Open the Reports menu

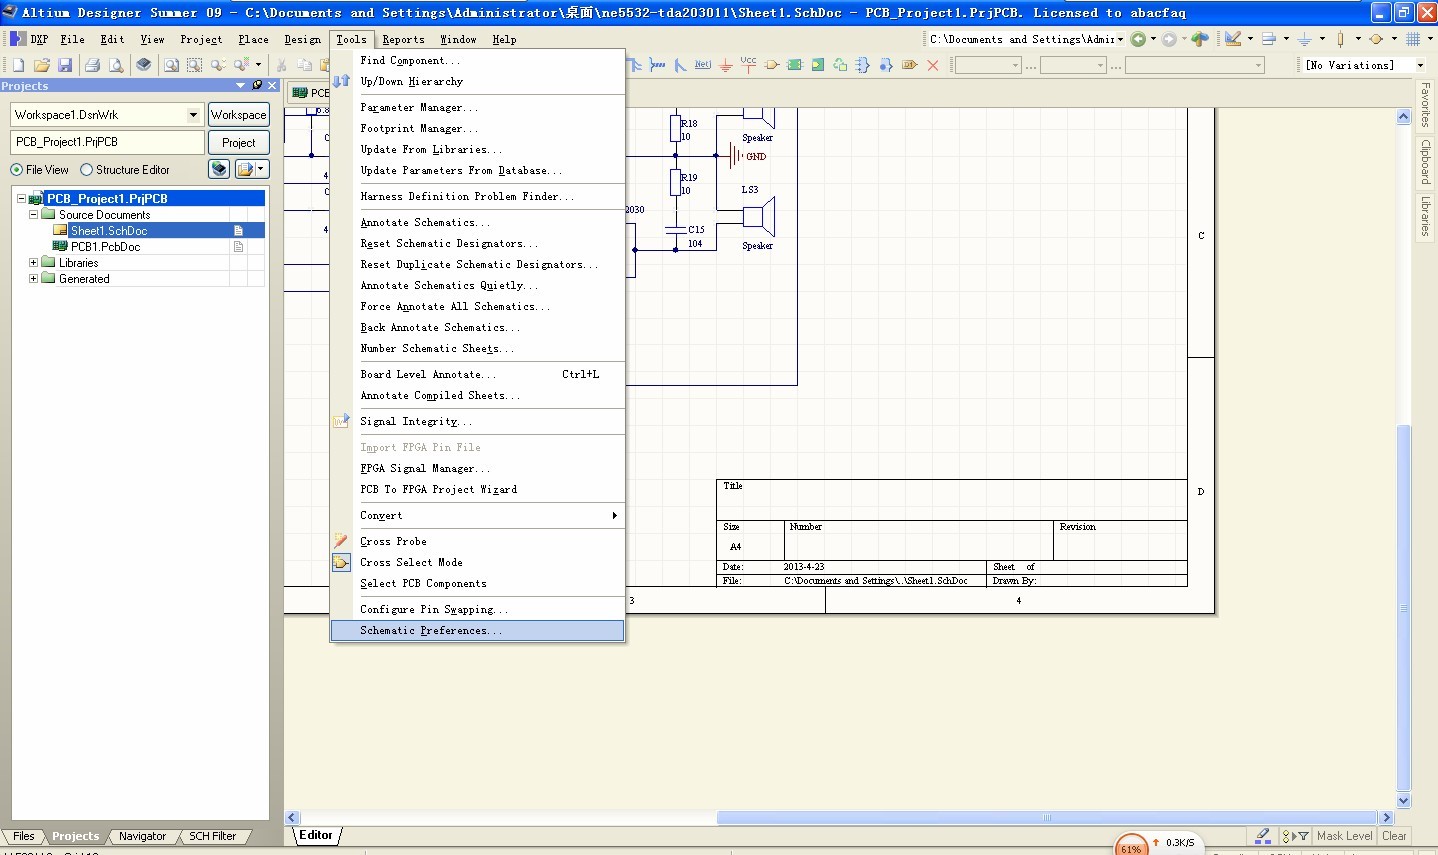403,39
